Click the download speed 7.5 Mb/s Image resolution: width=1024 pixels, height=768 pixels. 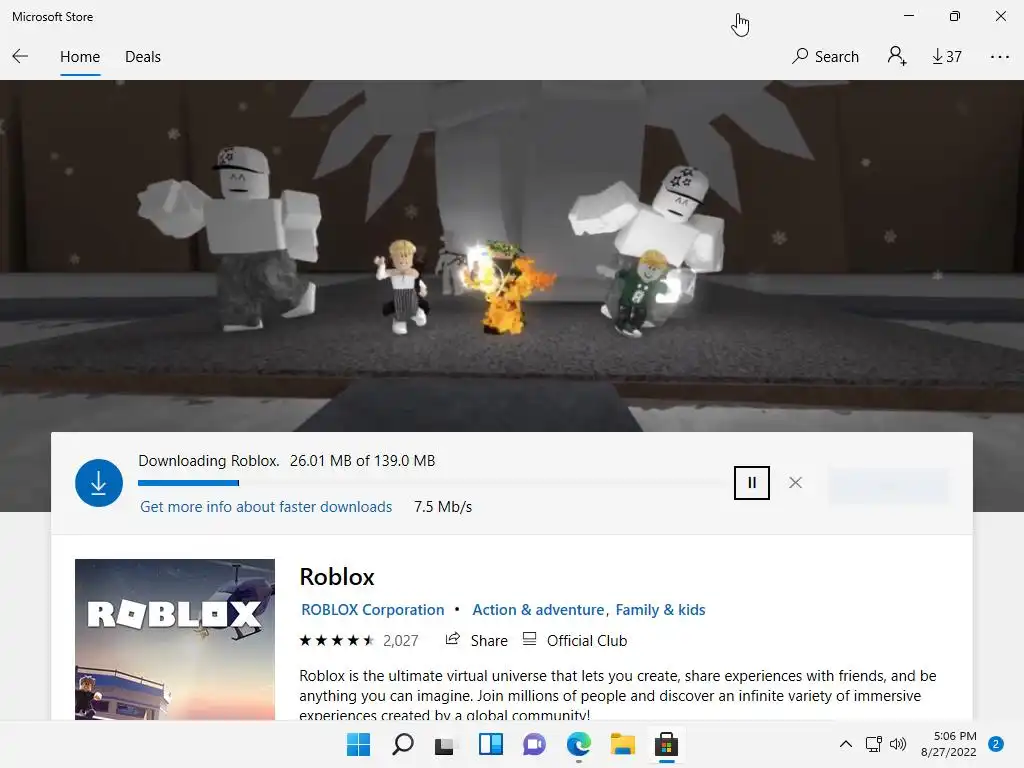click(443, 507)
